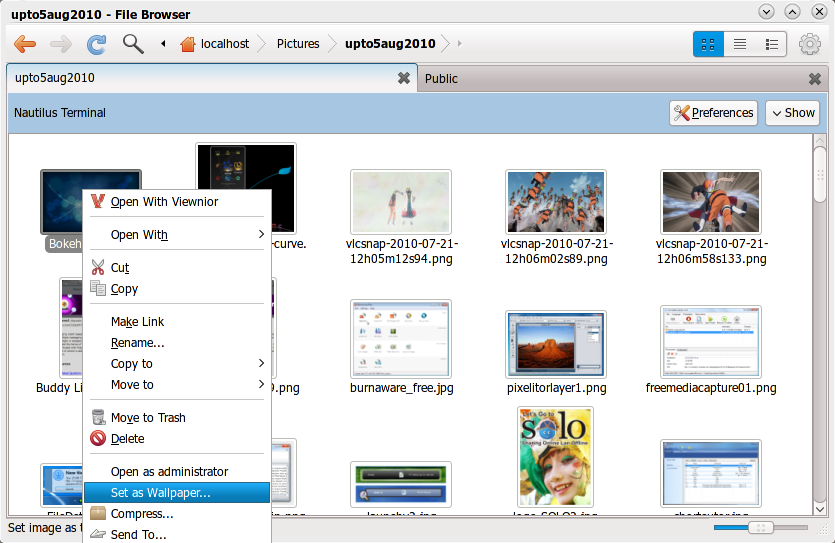Select vlcsnap 12h06m58s133.png thumbnail
This screenshot has height=543, width=835.
point(711,202)
